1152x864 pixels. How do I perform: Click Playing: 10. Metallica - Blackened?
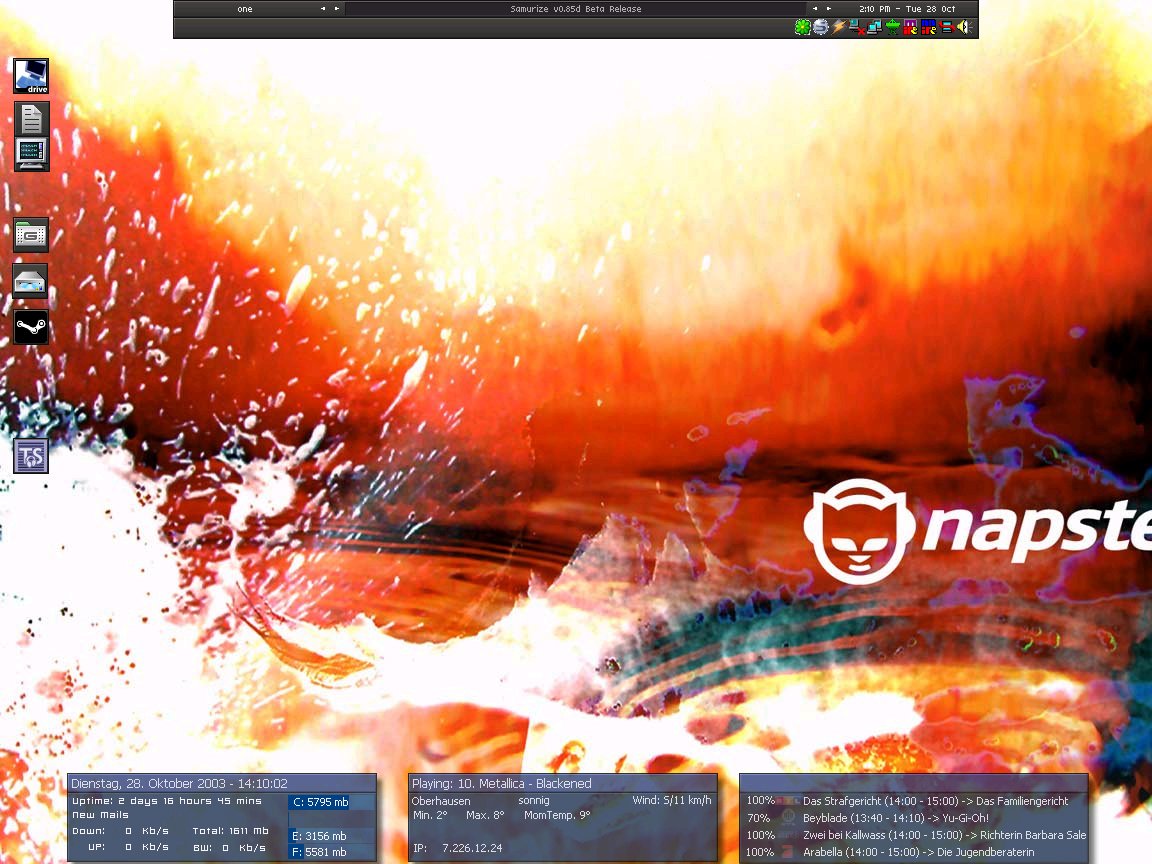click(502, 783)
